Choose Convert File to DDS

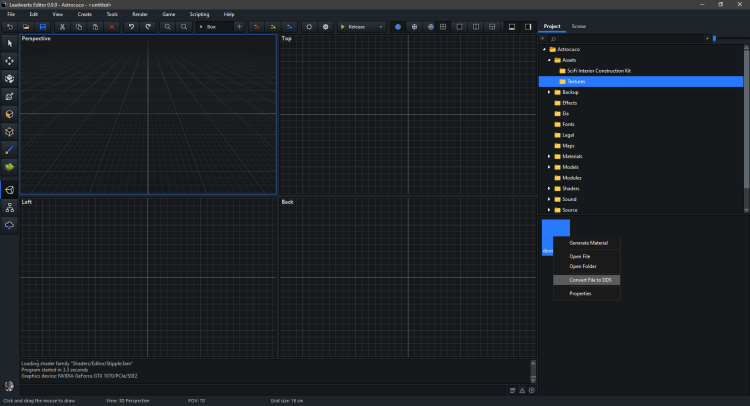pos(589,280)
